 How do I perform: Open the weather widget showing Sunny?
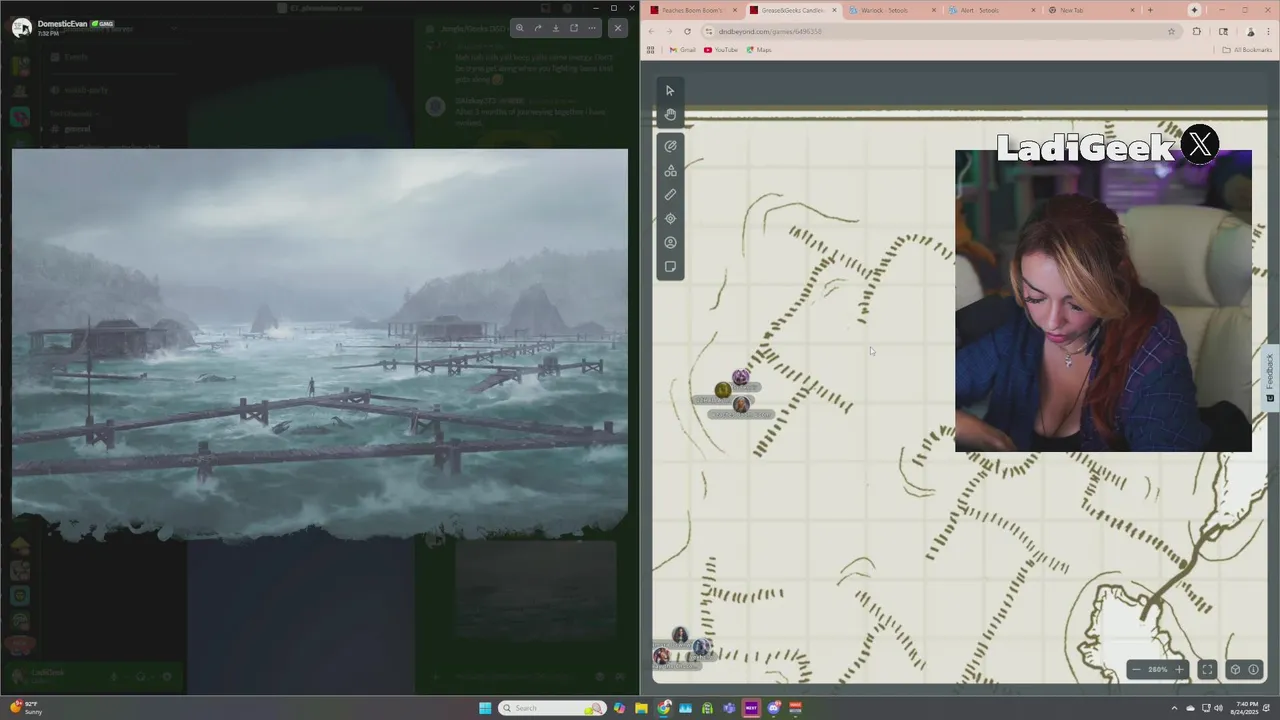(x=27, y=708)
